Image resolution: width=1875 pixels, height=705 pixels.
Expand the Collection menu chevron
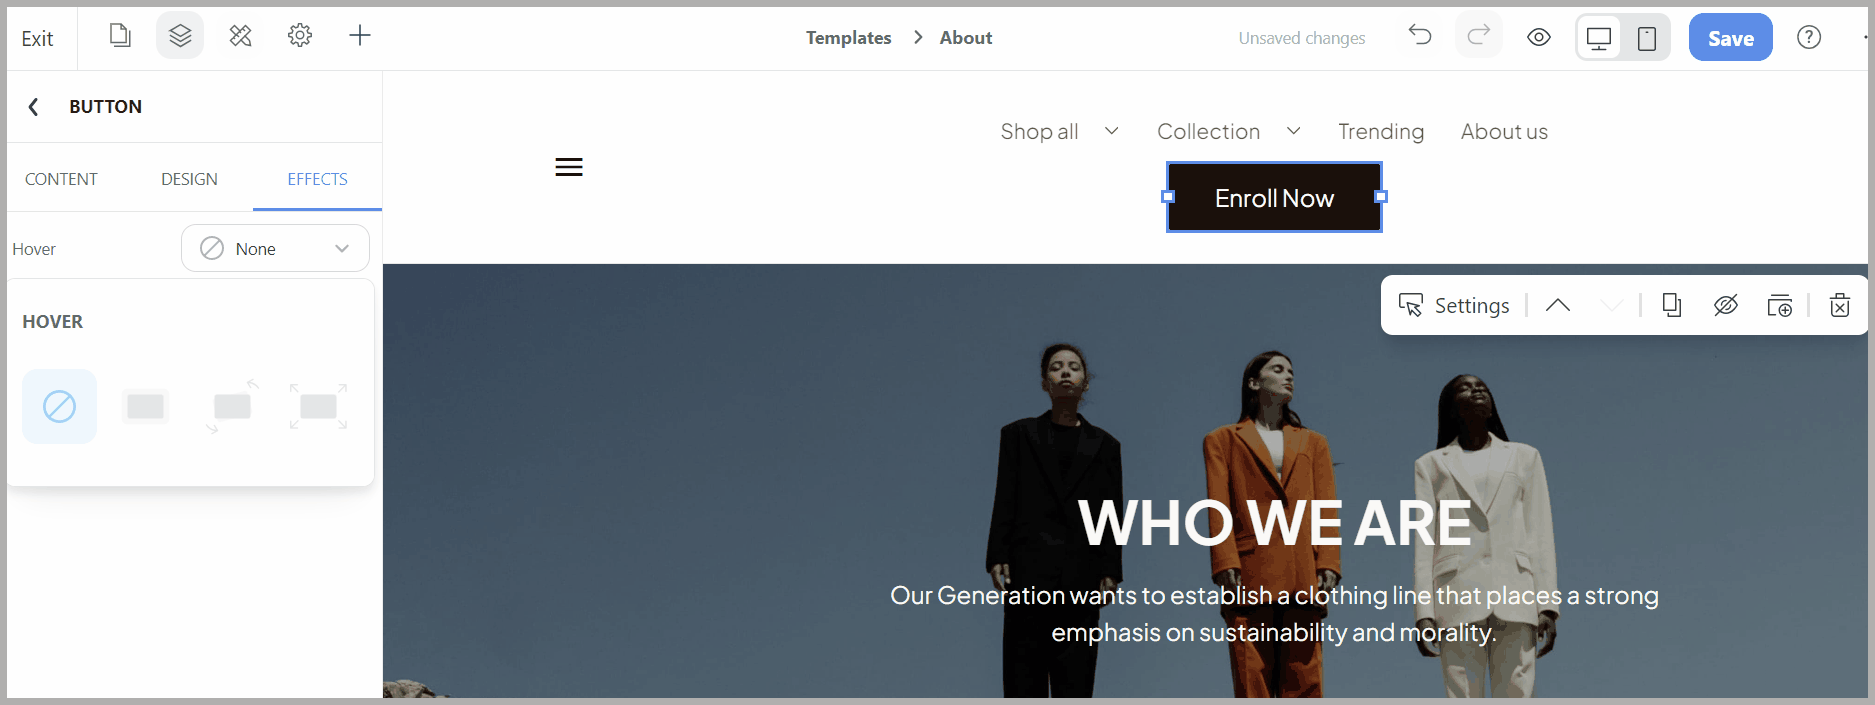[x=1294, y=131]
